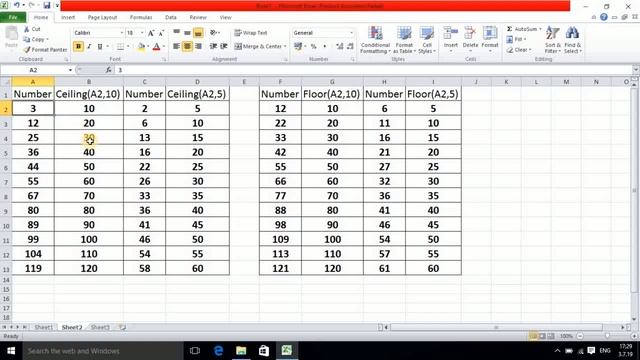
Task: Apply Percent Style format
Action: click(x=313, y=47)
